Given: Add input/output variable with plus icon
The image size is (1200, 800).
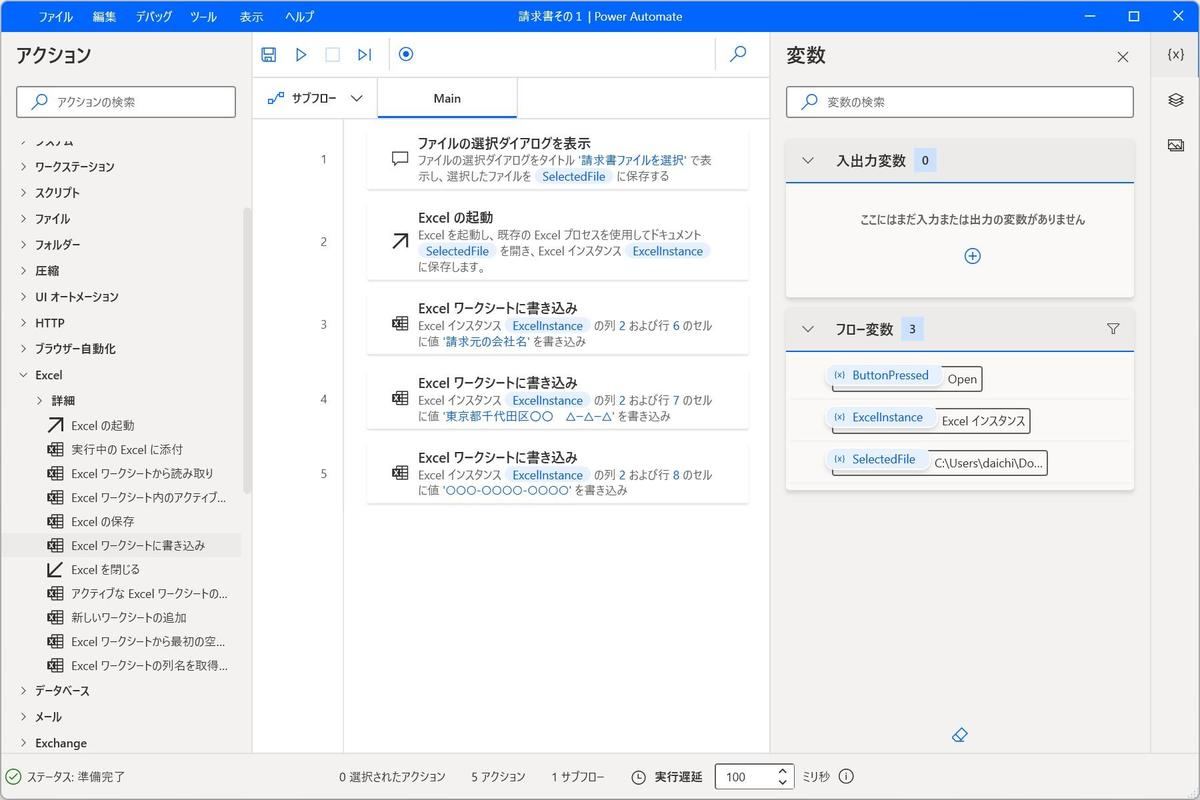Looking at the screenshot, I should coord(972,256).
